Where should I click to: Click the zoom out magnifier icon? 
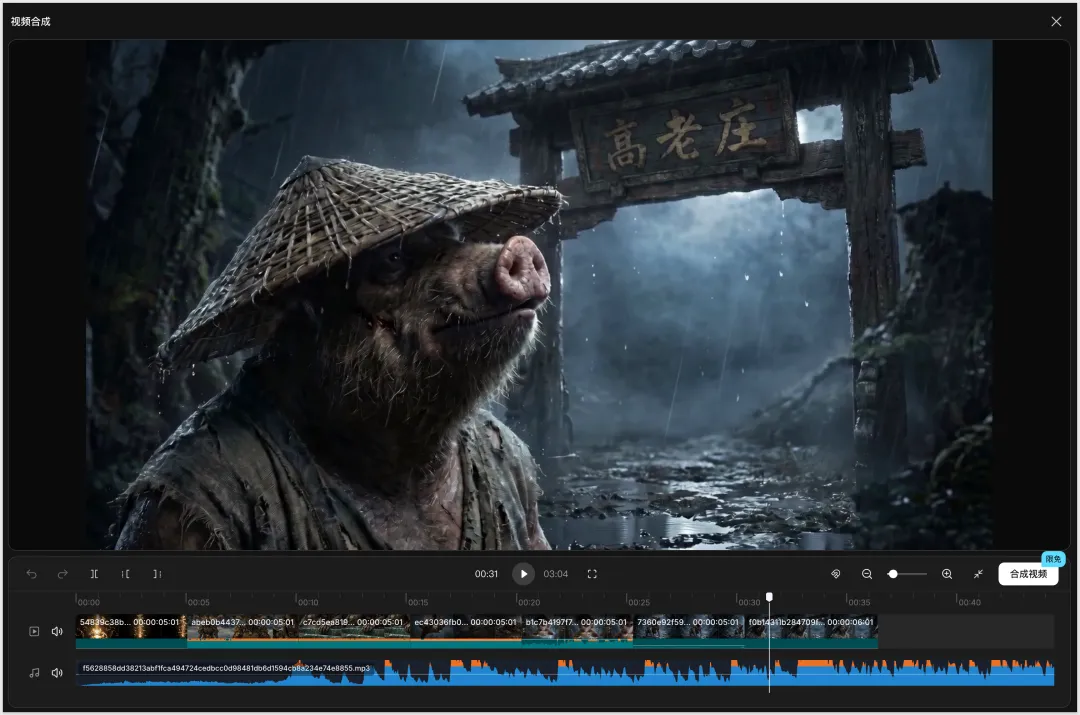(x=867, y=574)
